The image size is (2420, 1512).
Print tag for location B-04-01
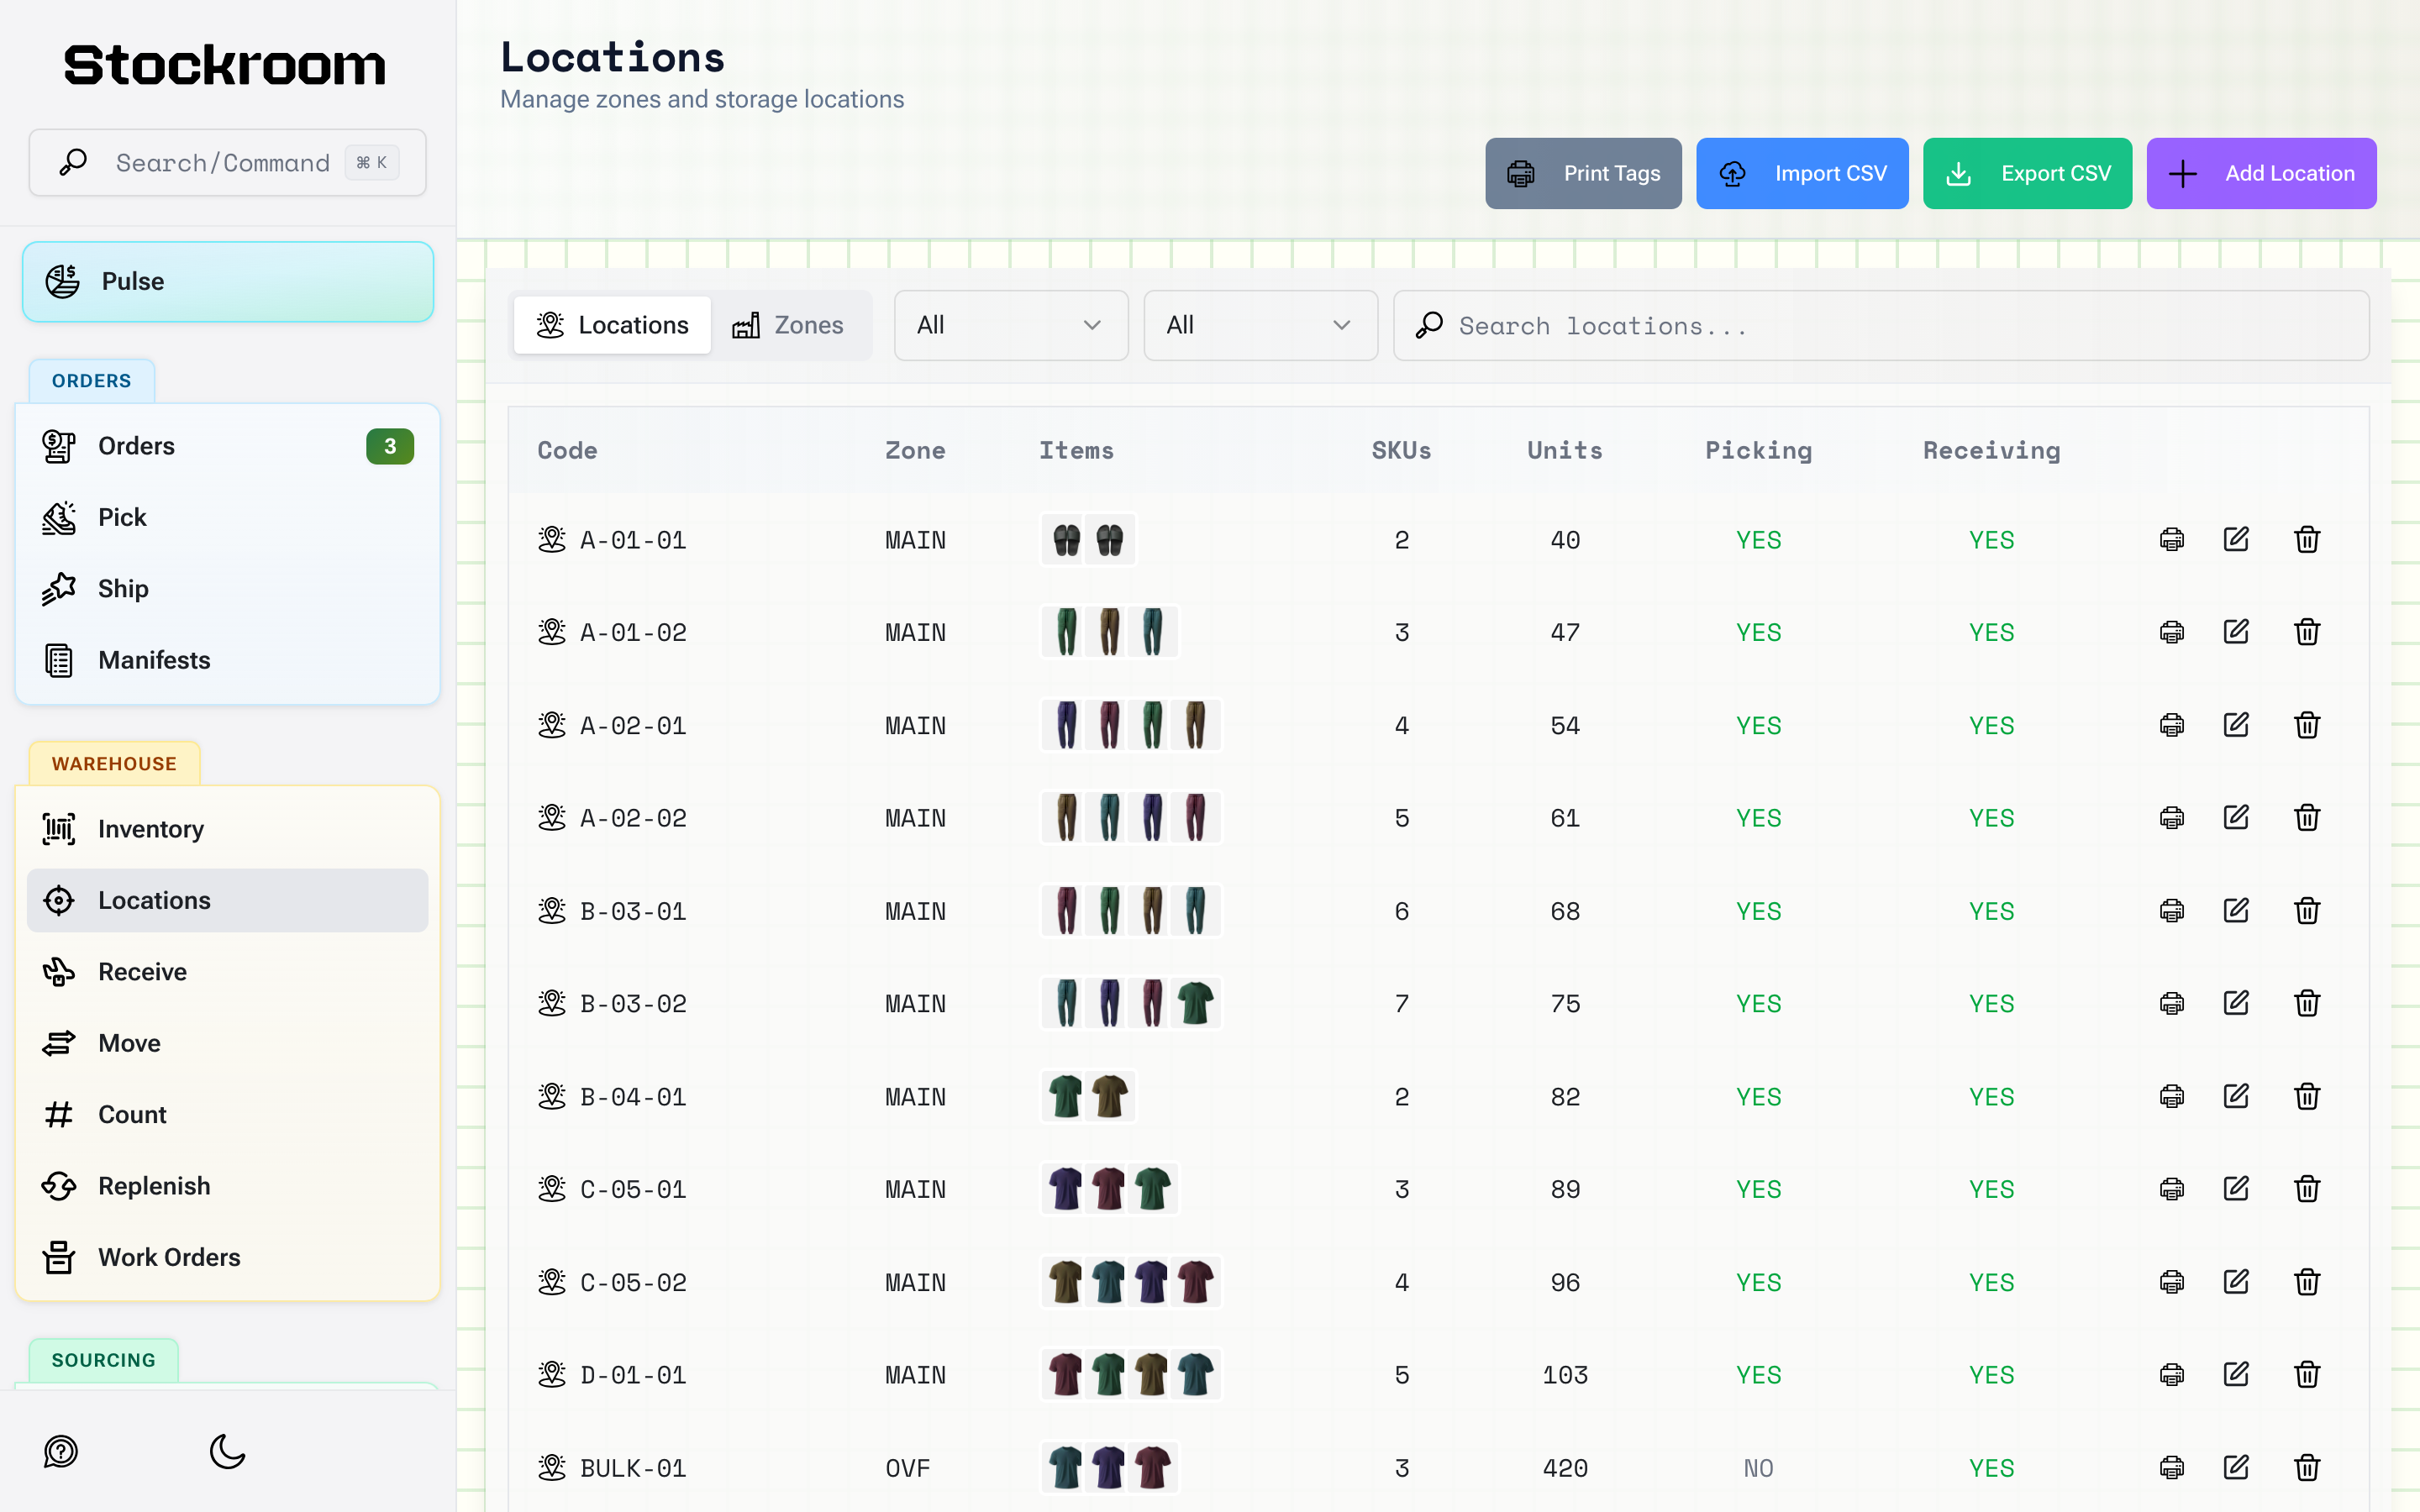tap(2171, 1097)
